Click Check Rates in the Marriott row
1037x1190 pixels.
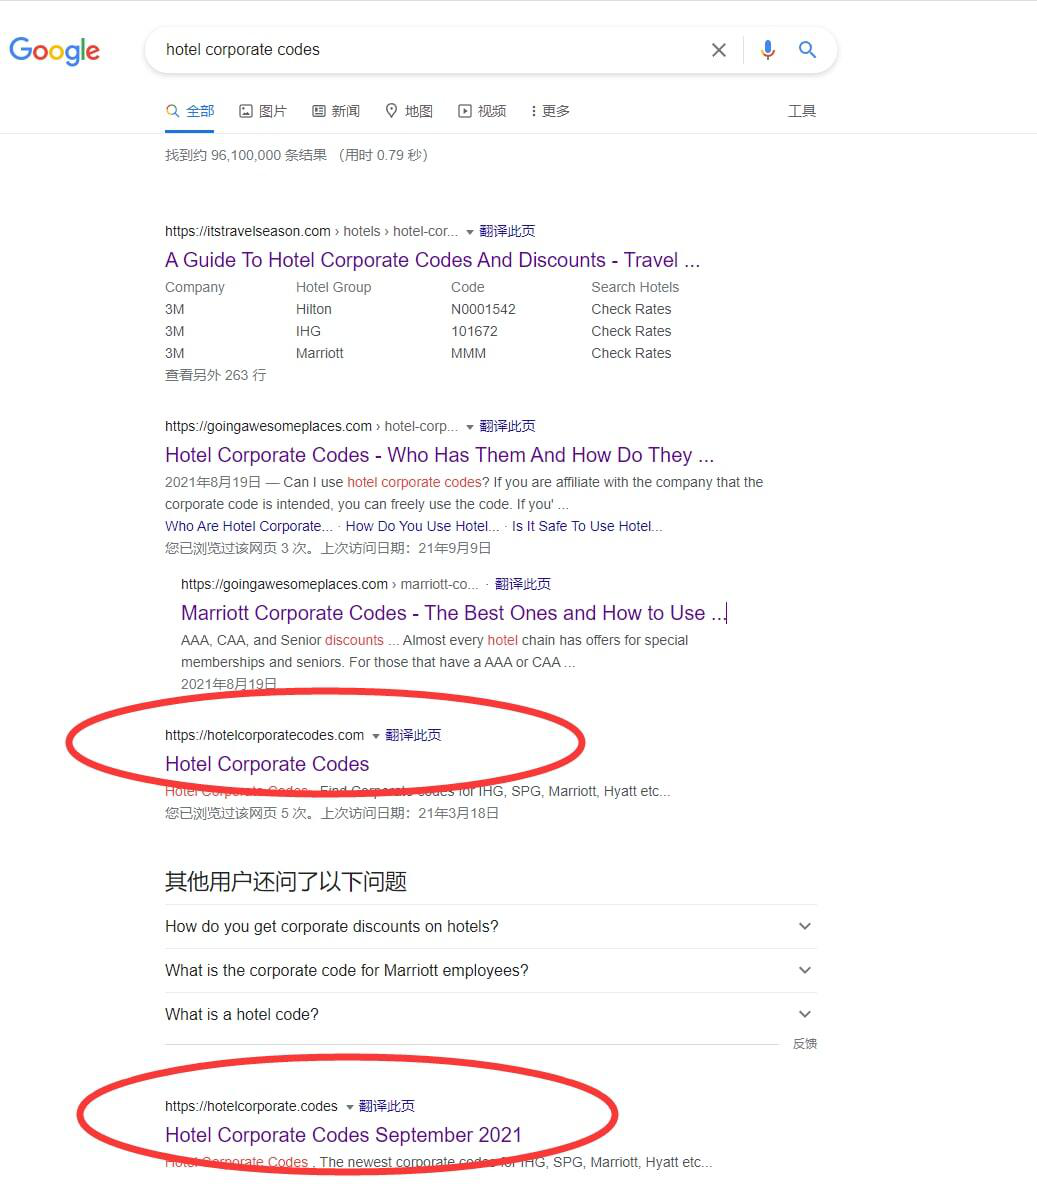(631, 353)
